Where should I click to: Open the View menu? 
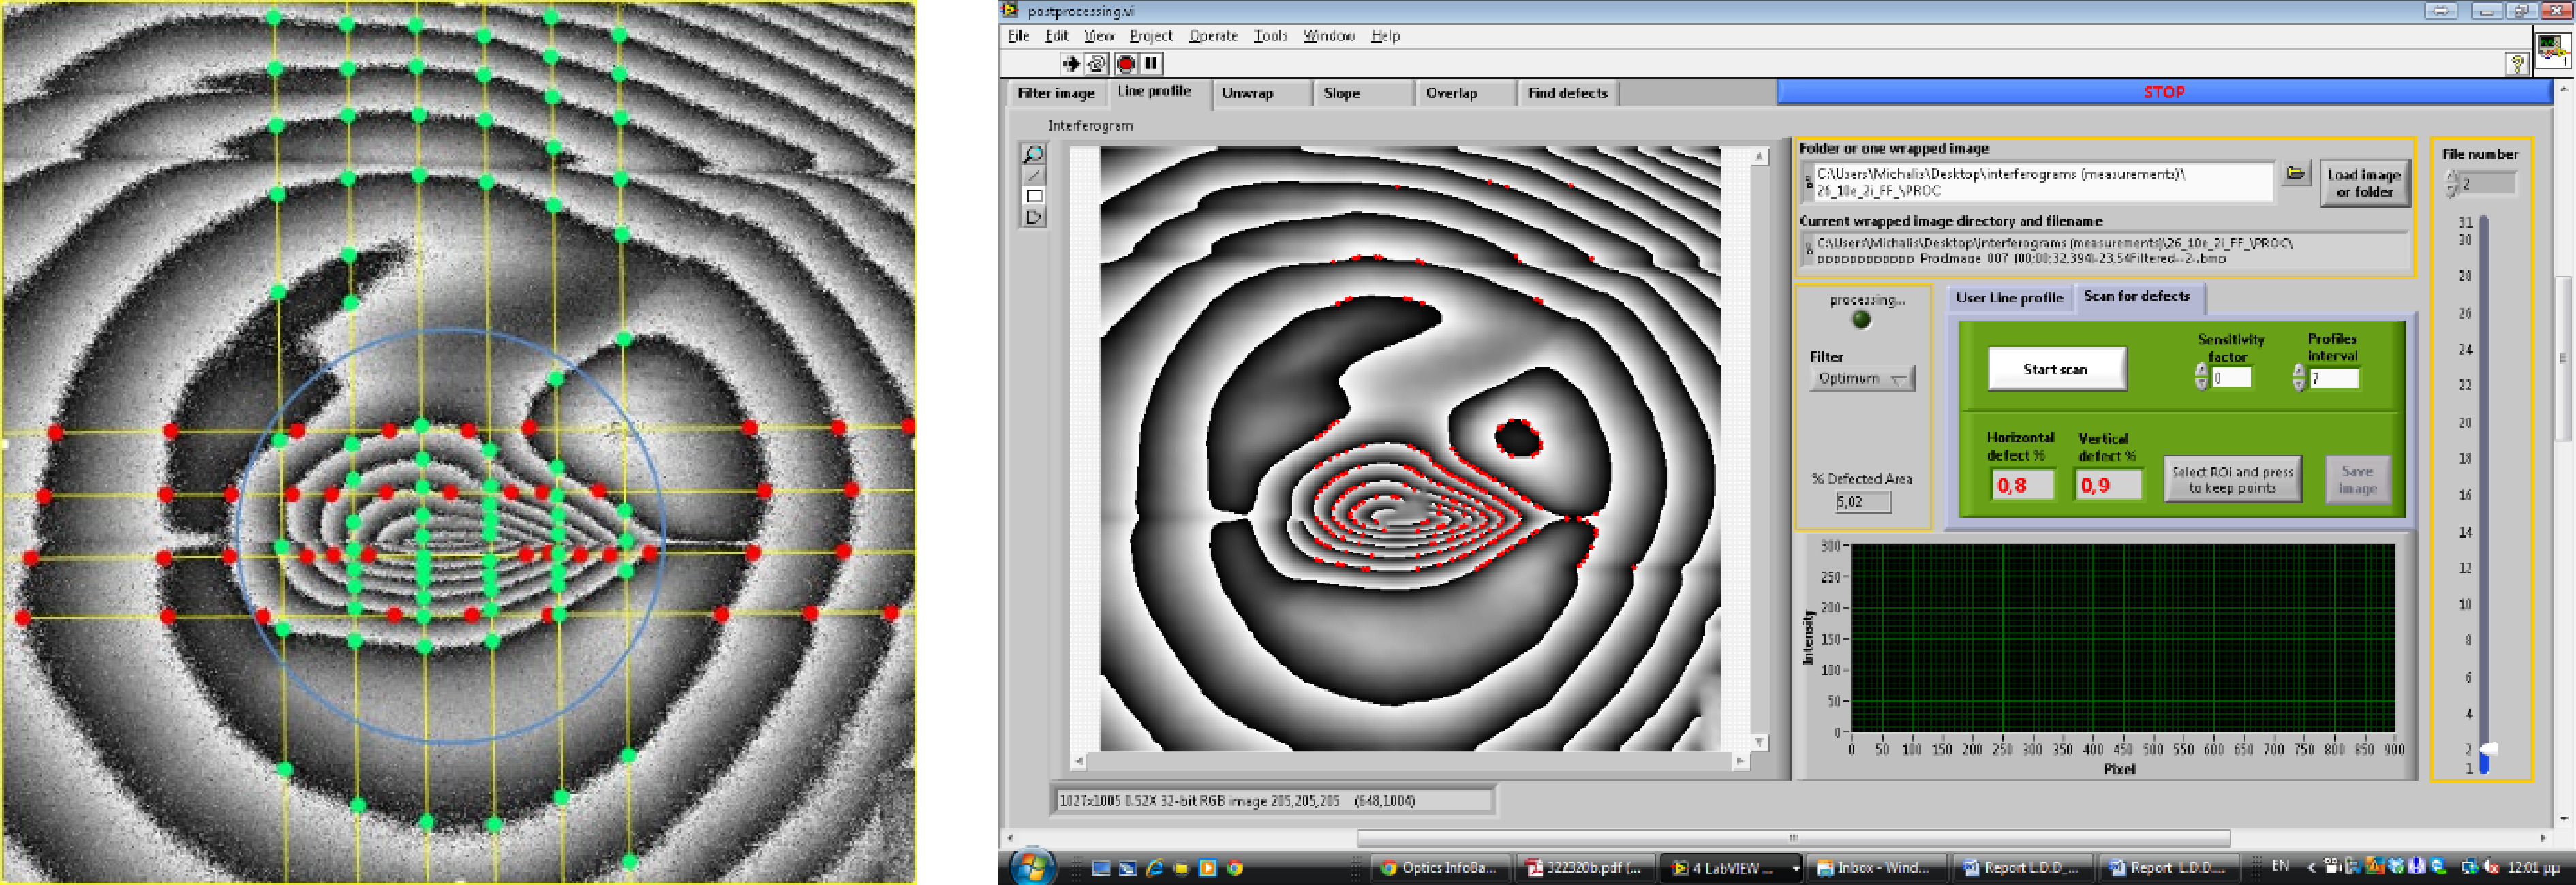click(x=1099, y=36)
